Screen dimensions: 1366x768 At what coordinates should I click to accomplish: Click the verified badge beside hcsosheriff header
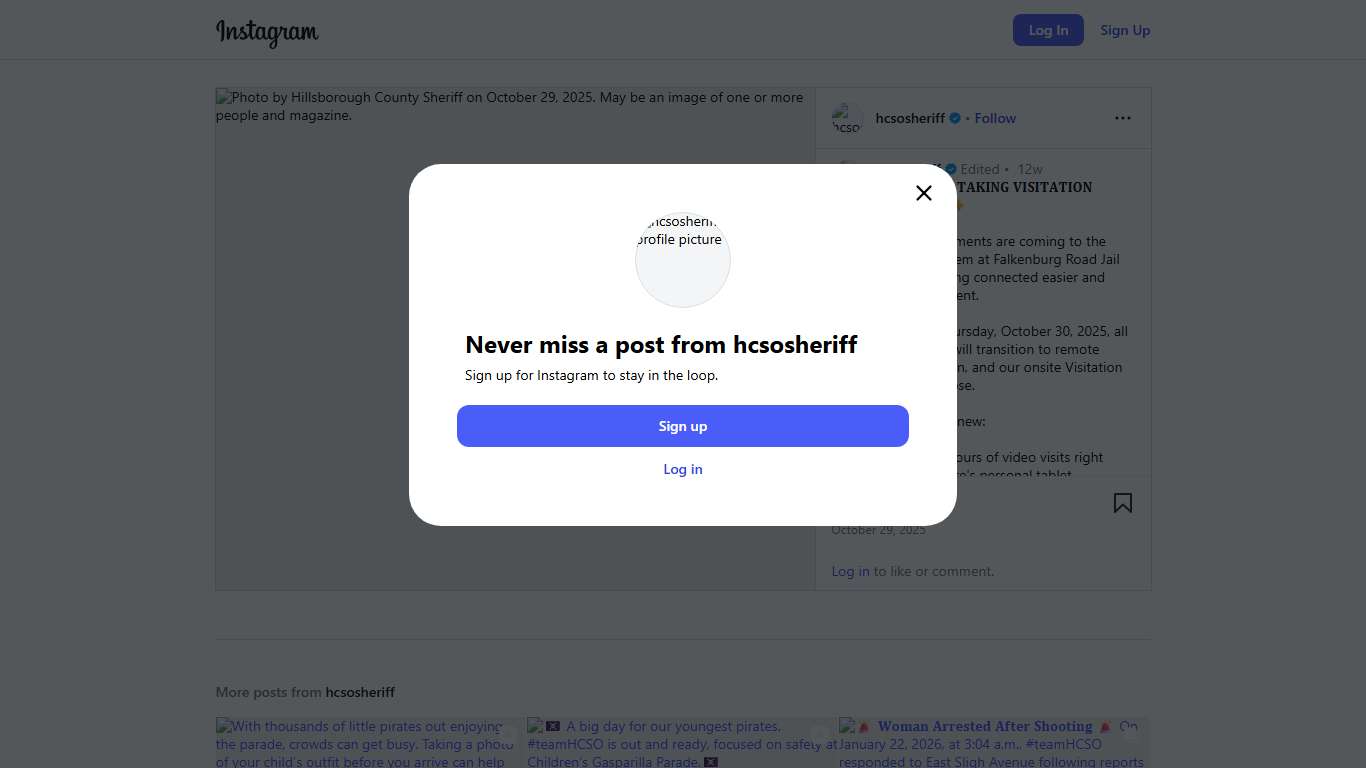tap(955, 118)
